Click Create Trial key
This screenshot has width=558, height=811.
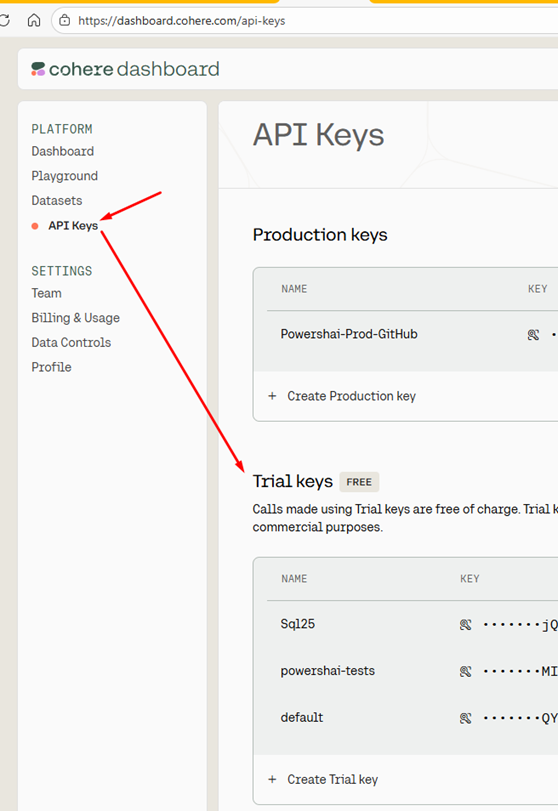pyautogui.click(x=333, y=779)
